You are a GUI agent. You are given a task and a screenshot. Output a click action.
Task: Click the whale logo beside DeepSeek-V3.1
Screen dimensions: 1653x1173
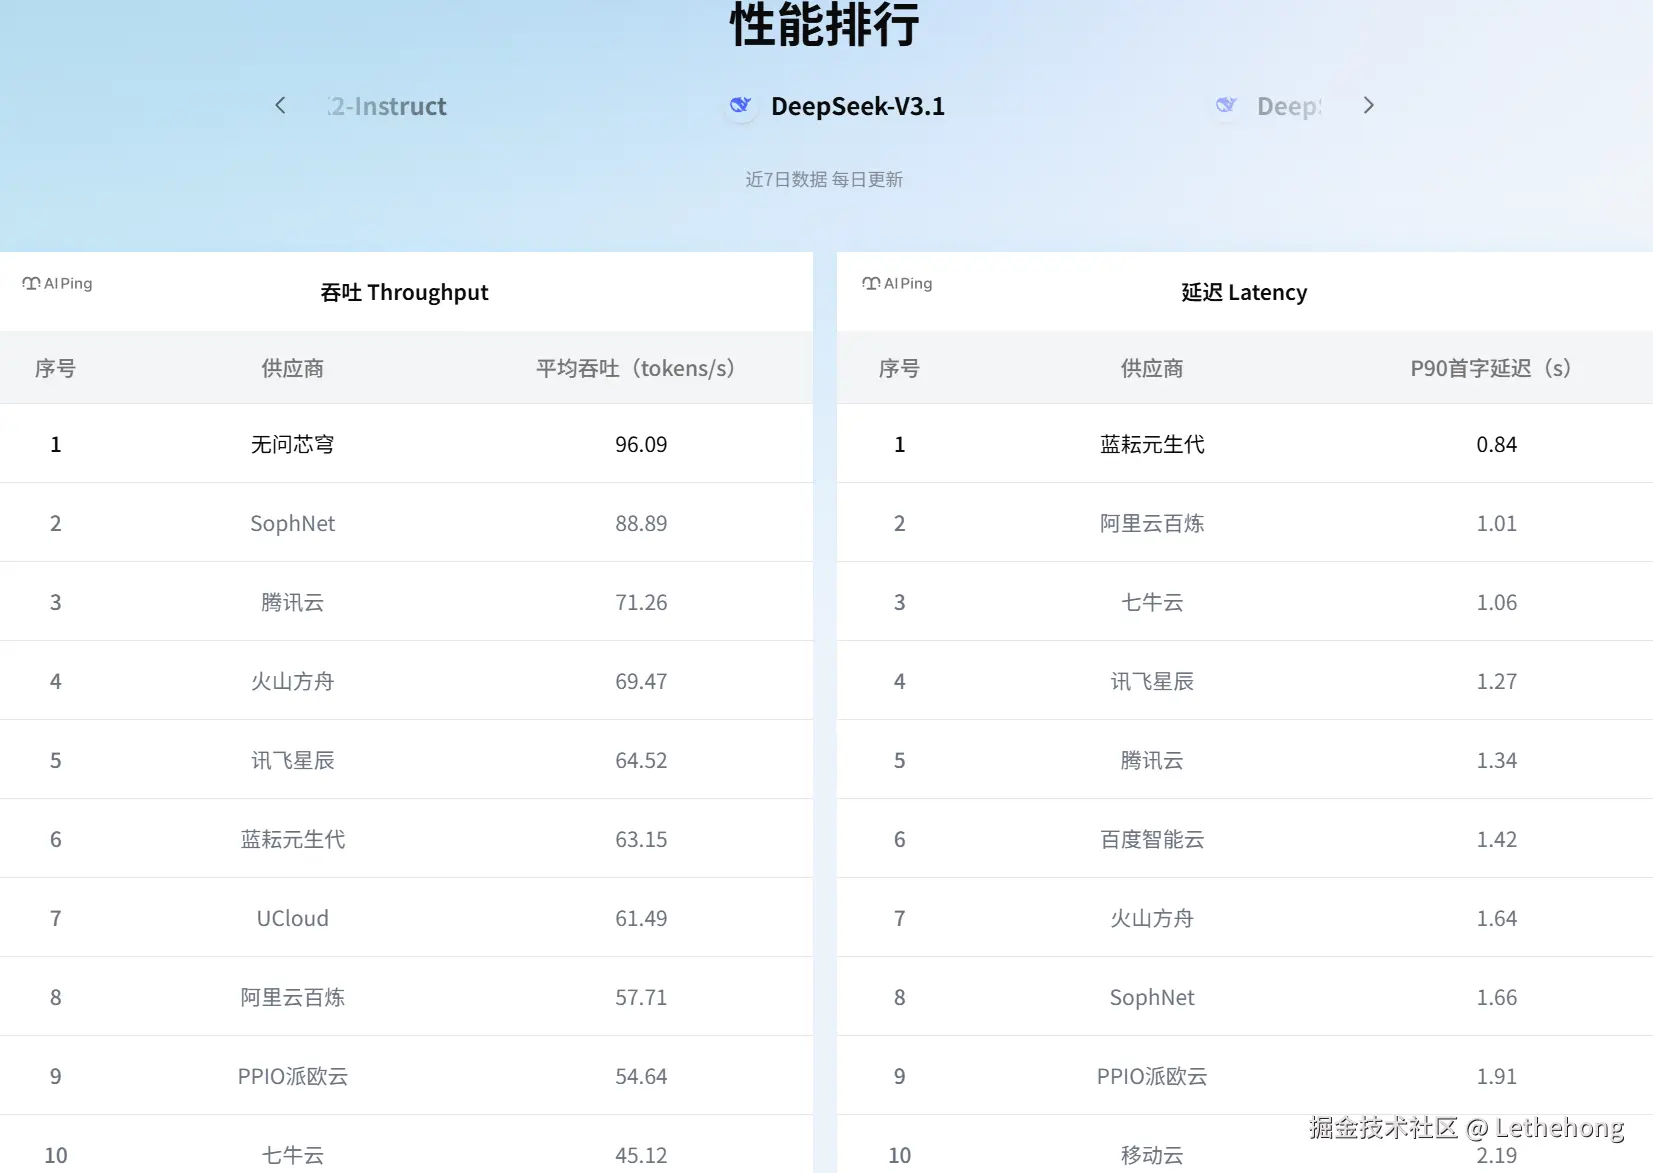click(741, 105)
